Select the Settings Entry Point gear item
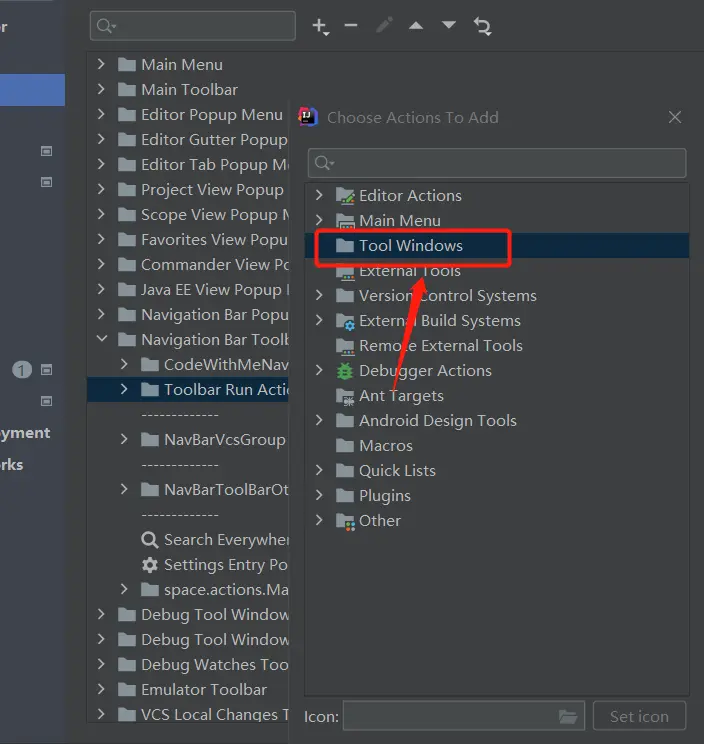 click(216, 565)
